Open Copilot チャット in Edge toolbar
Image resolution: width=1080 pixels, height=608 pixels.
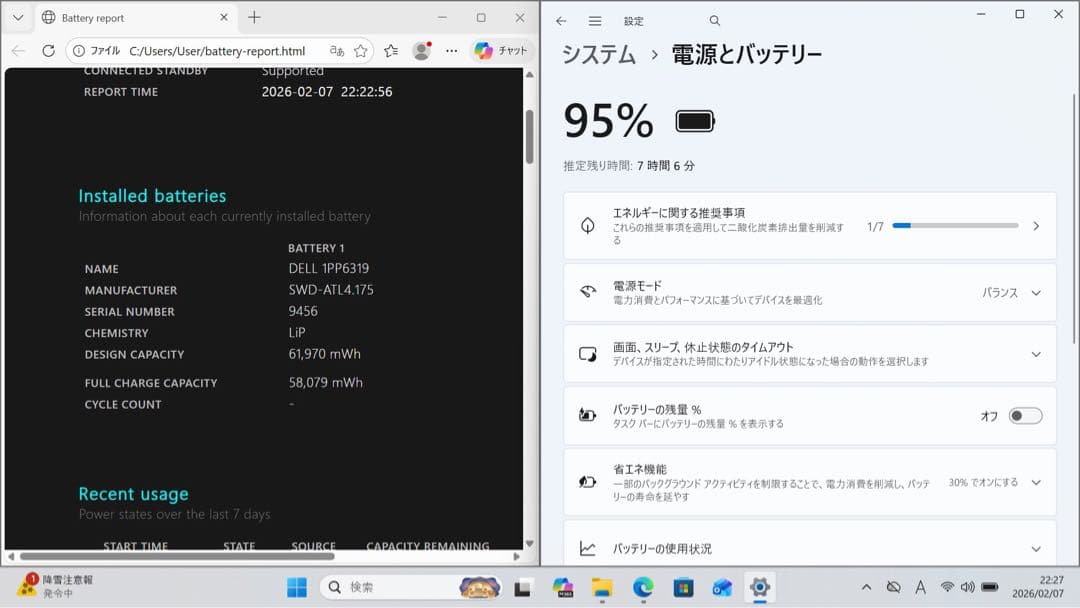(x=500, y=51)
